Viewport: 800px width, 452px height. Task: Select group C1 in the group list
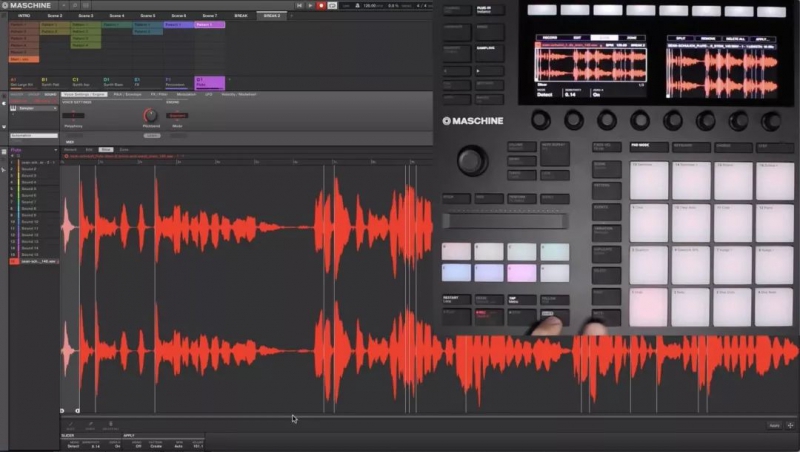click(86, 82)
